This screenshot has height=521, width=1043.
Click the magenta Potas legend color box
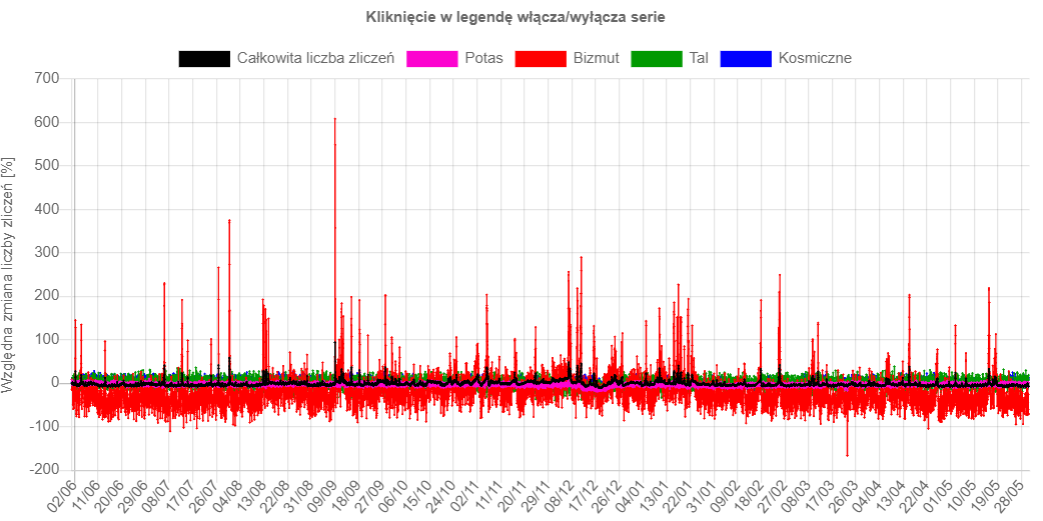click(x=432, y=58)
